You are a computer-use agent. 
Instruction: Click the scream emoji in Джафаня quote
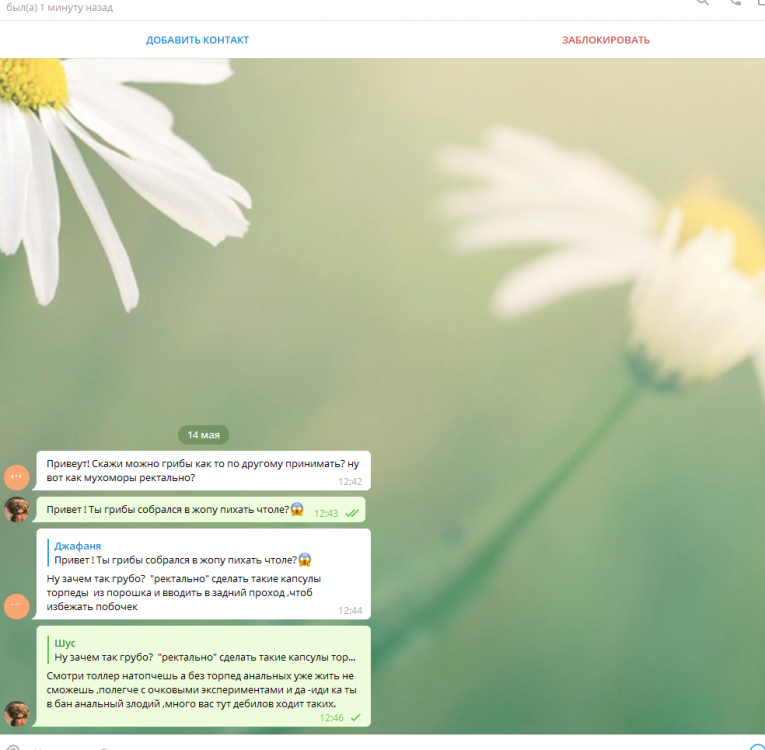pos(305,560)
